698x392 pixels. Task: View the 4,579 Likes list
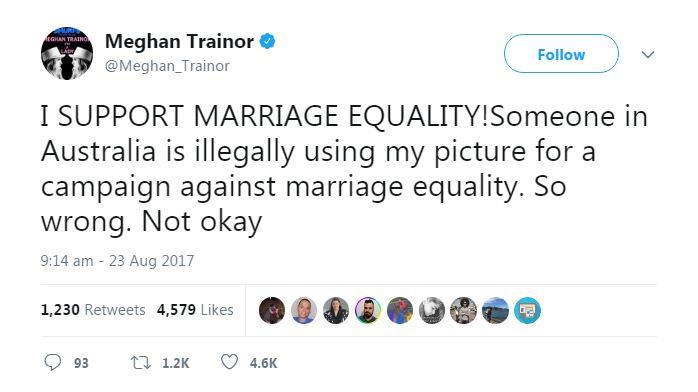tap(195, 310)
